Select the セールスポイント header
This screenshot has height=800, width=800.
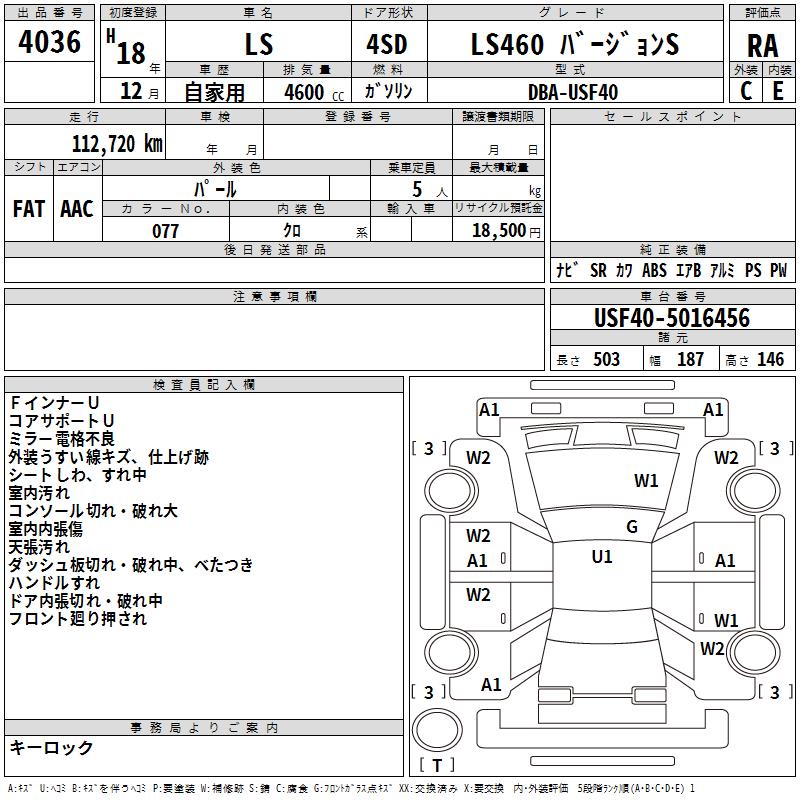(672, 116)
